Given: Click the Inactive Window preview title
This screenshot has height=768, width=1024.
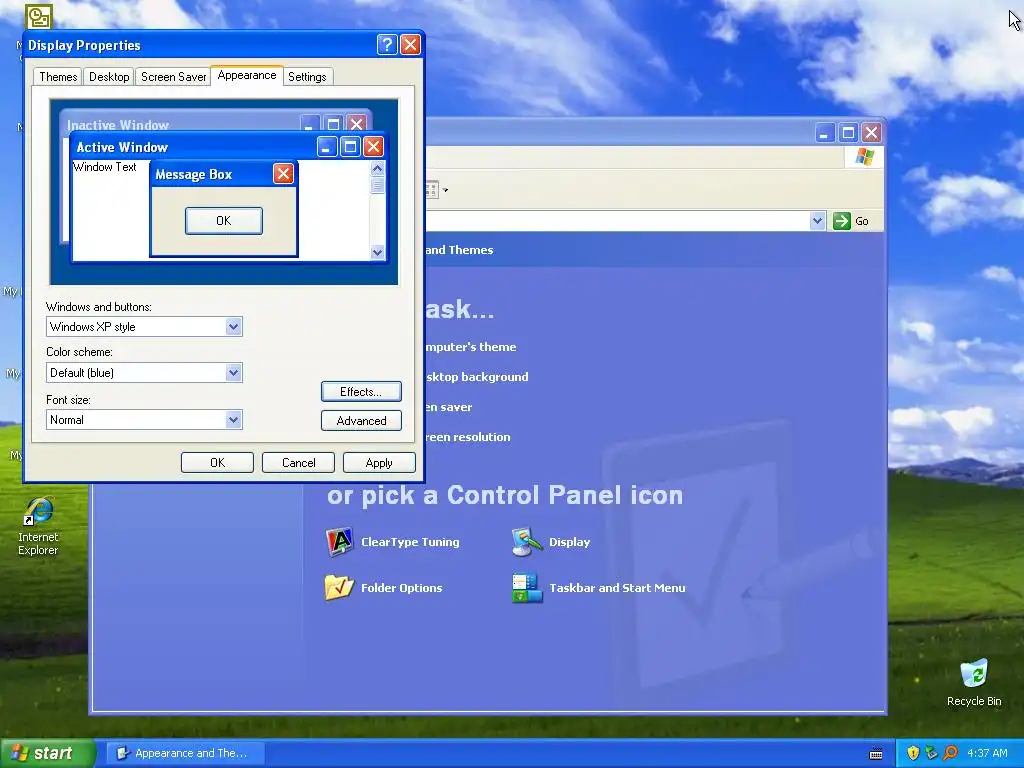Looking at the screenshot, I should pos(118,125).
